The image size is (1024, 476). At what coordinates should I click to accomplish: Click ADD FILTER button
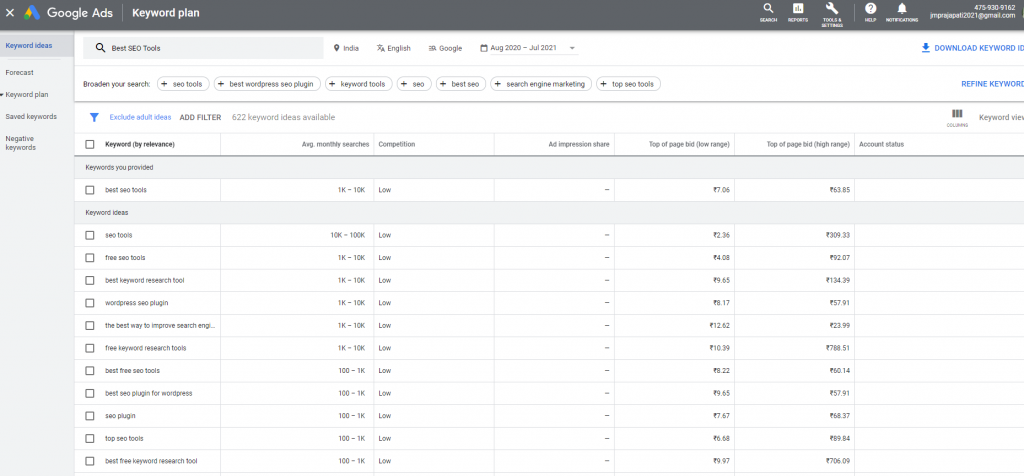tap(200, 118)
